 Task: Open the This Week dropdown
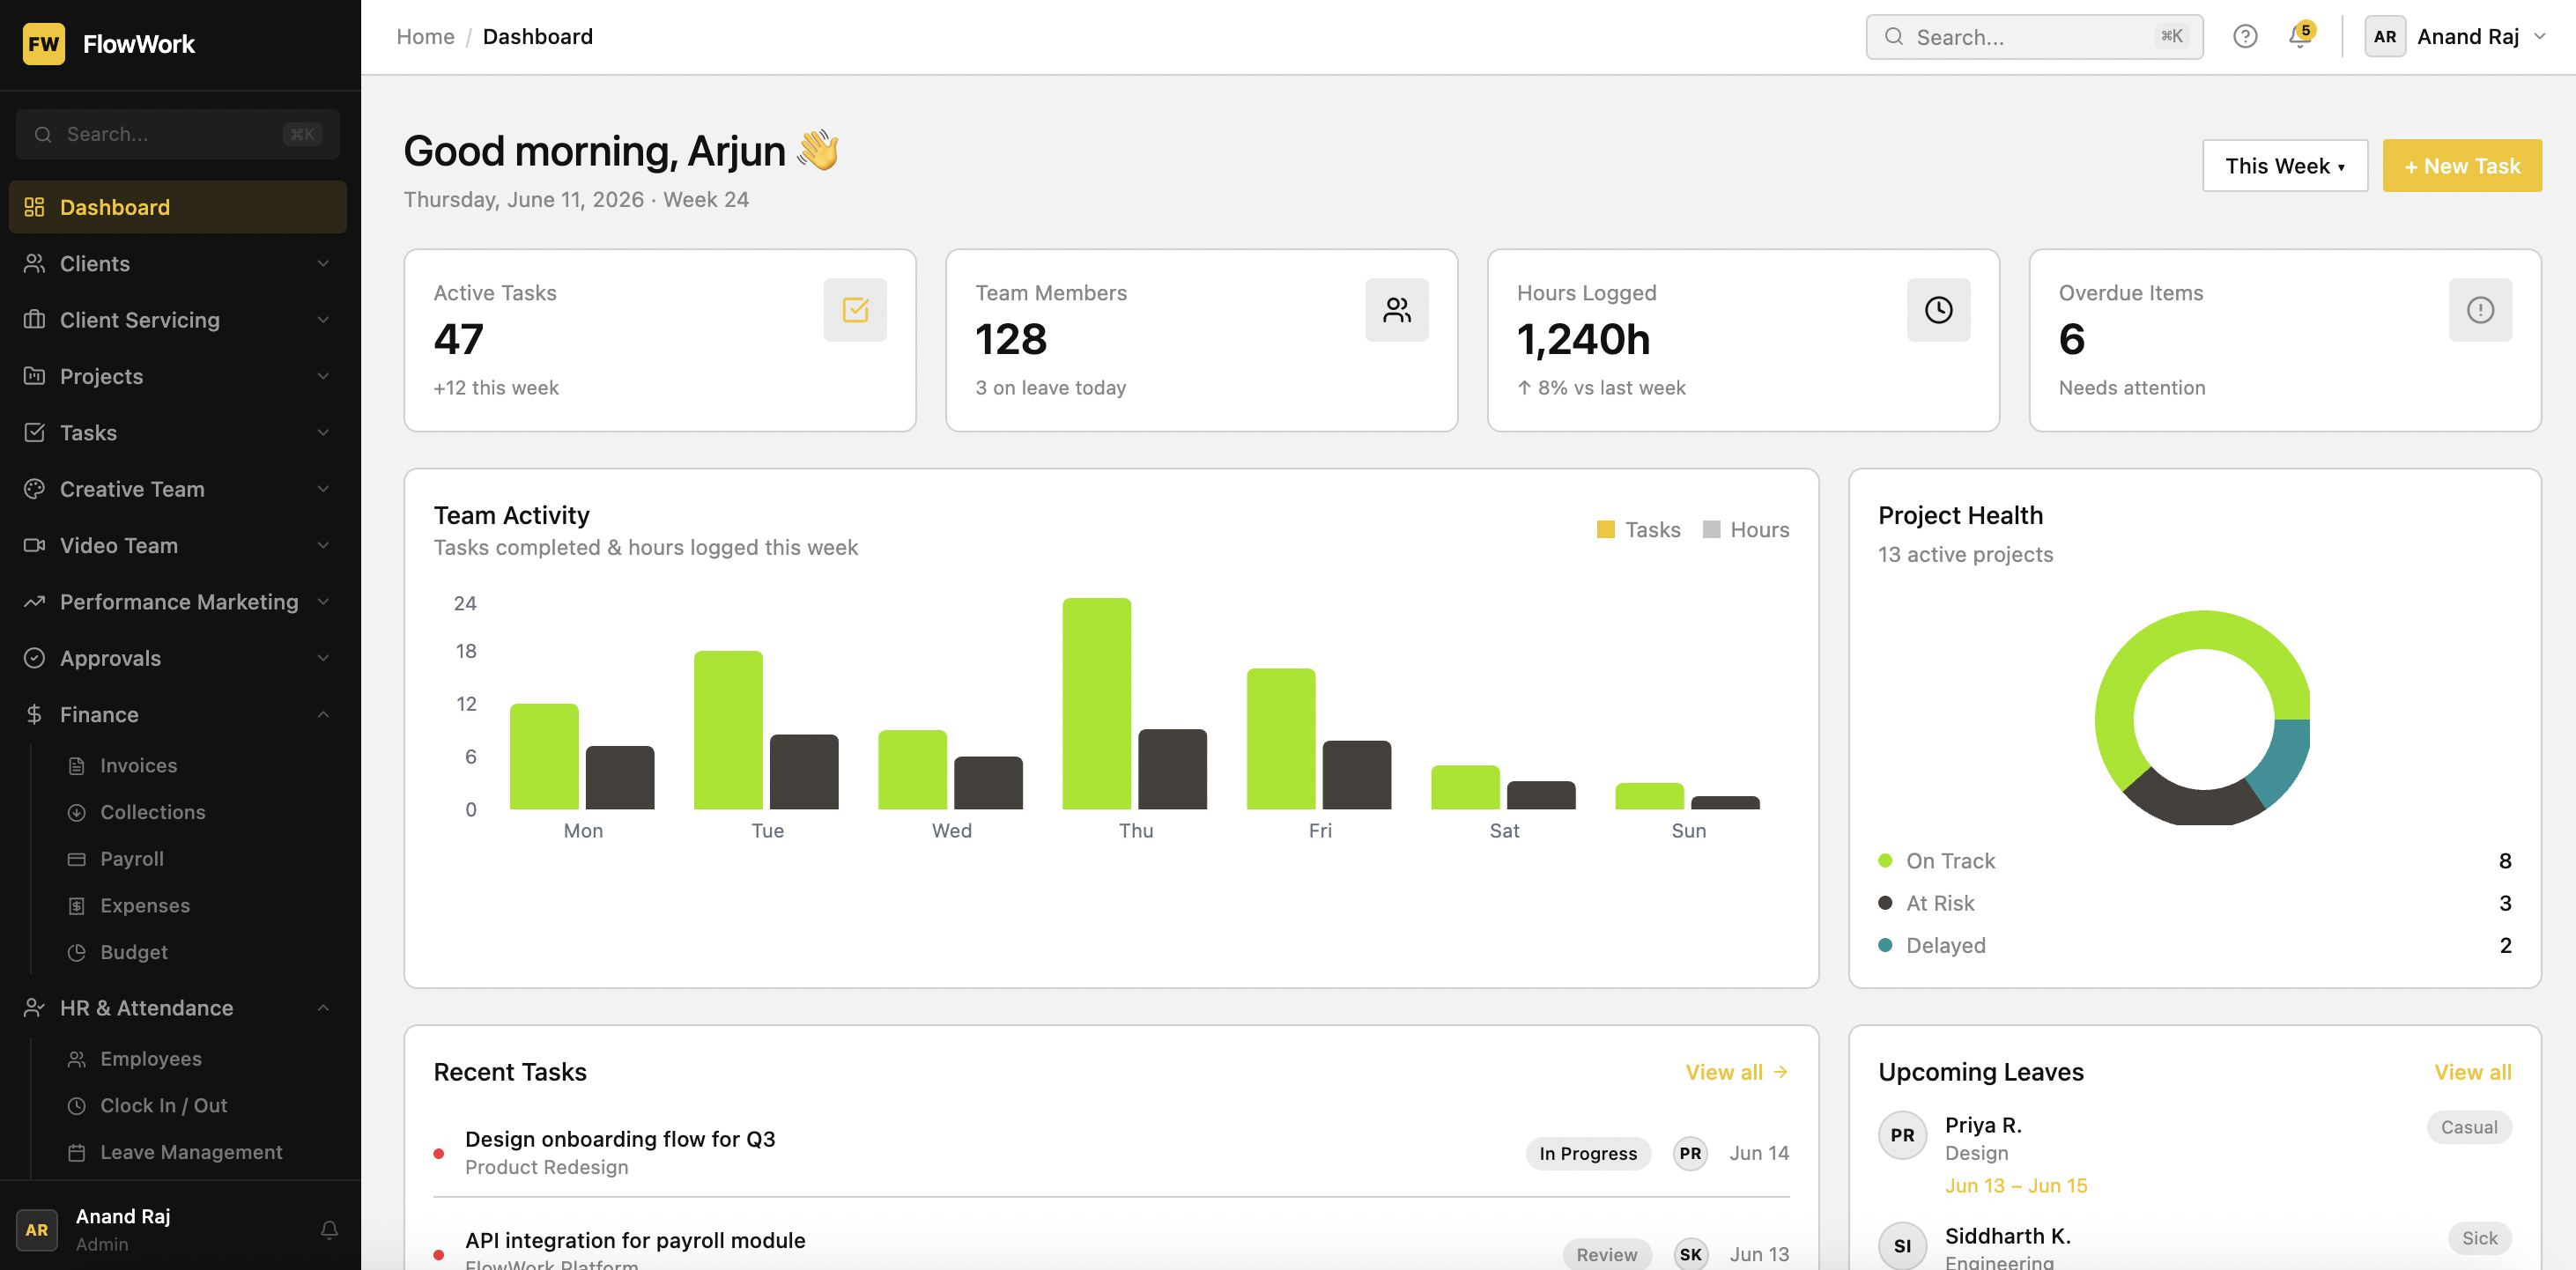pos(2284,166)
